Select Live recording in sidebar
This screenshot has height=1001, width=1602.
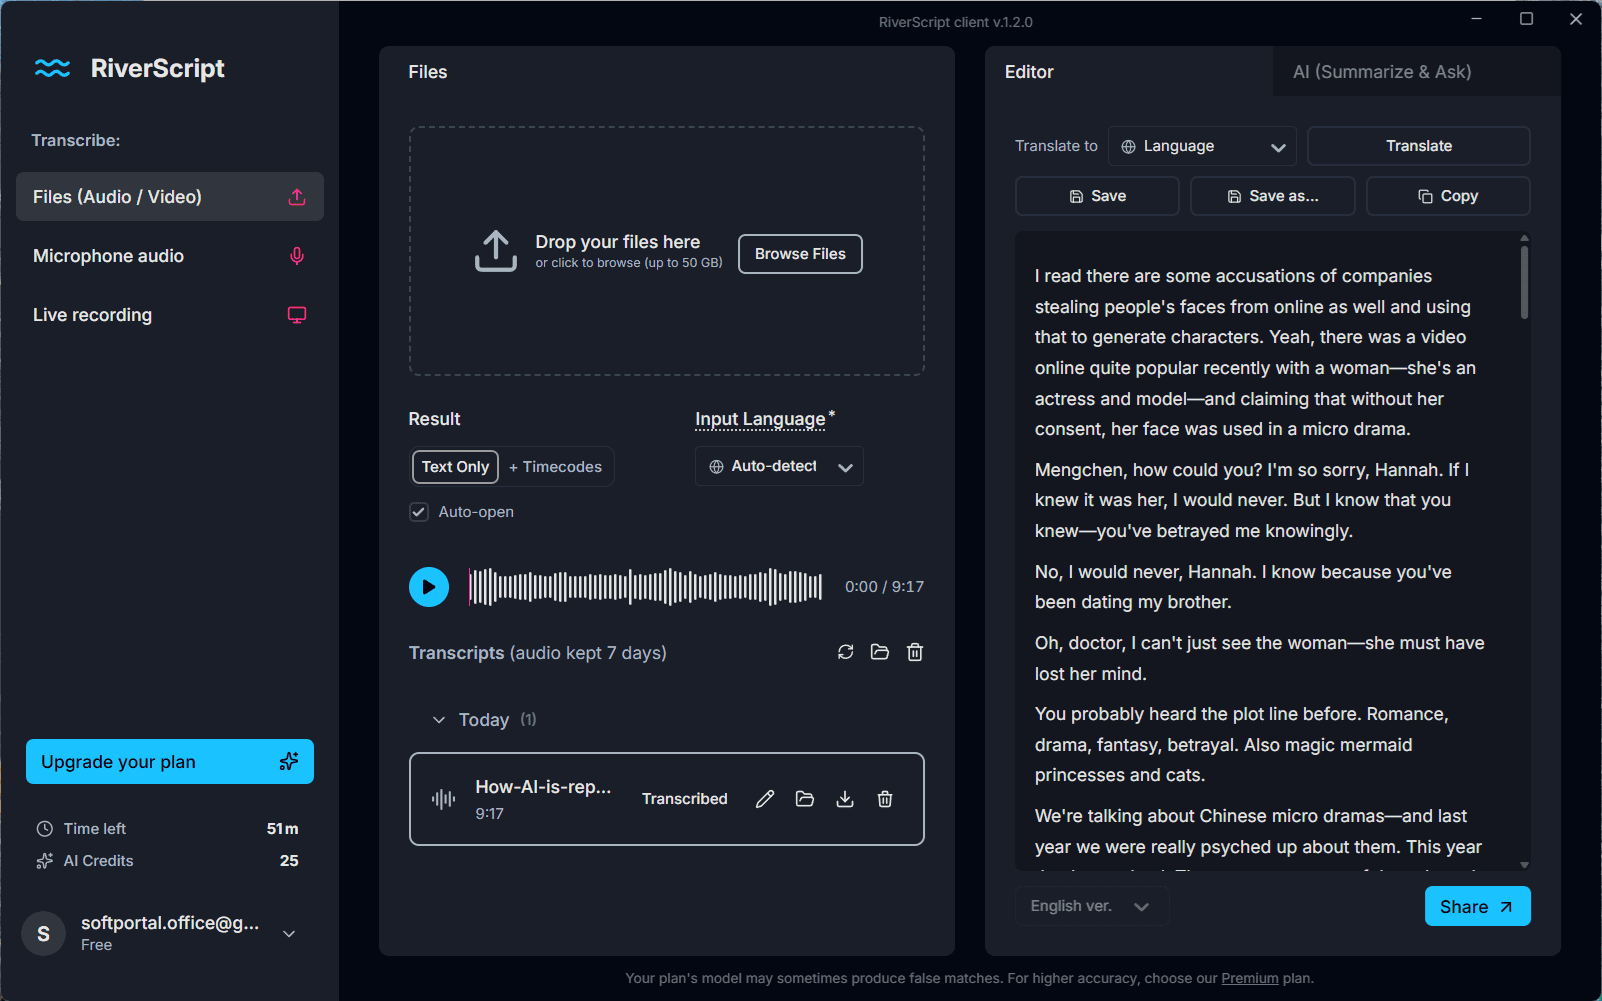click(170, 315)
